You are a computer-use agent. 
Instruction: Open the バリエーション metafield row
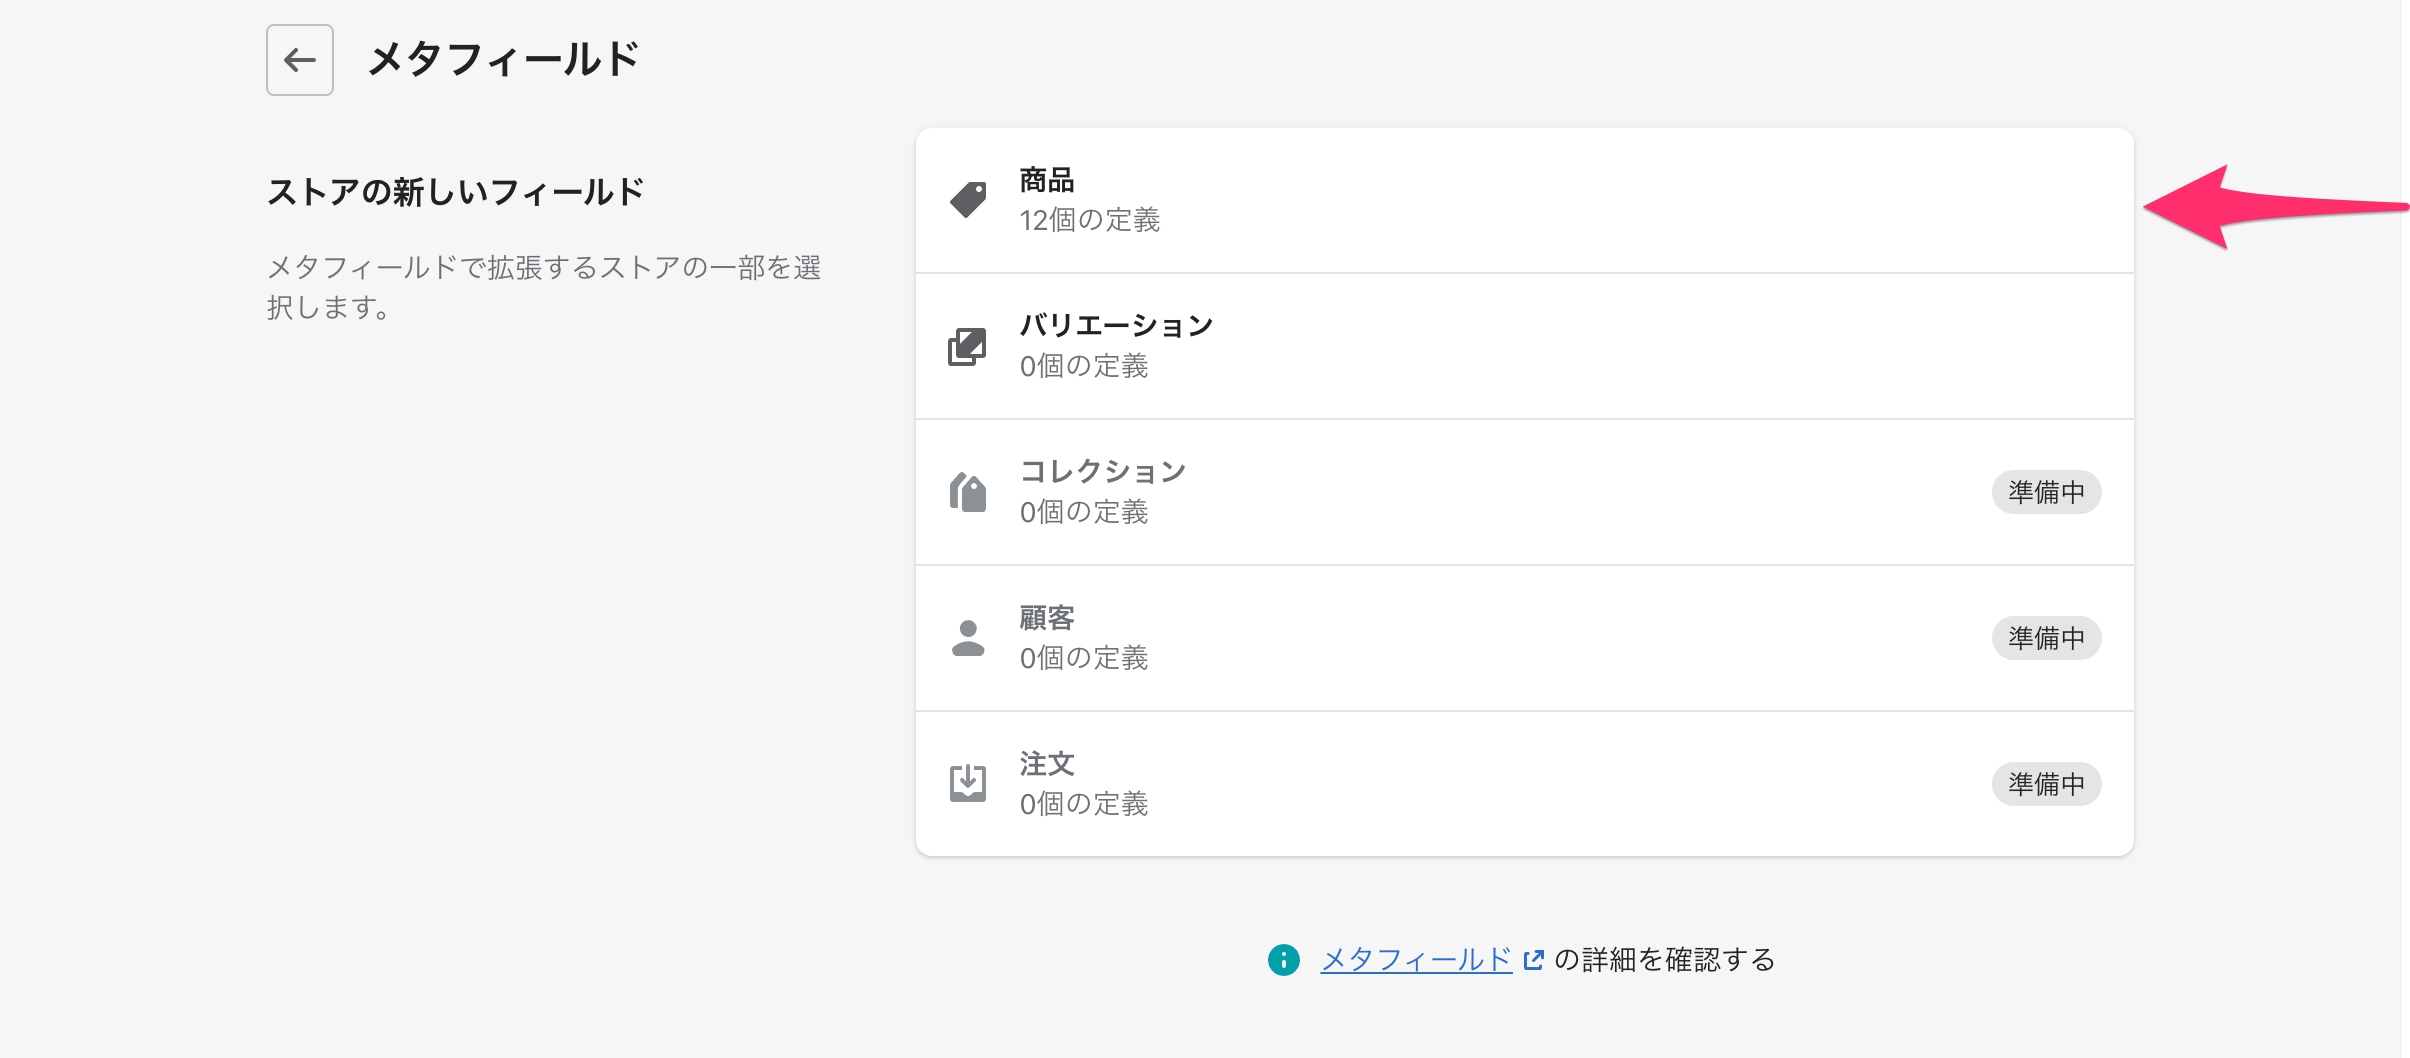coord(1525,346)
